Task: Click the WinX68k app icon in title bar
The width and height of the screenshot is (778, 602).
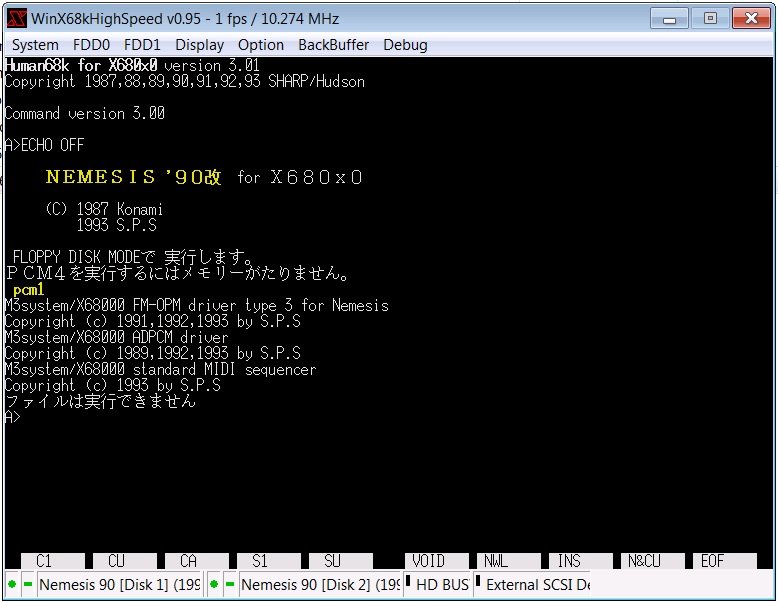Action: [17, 19]
